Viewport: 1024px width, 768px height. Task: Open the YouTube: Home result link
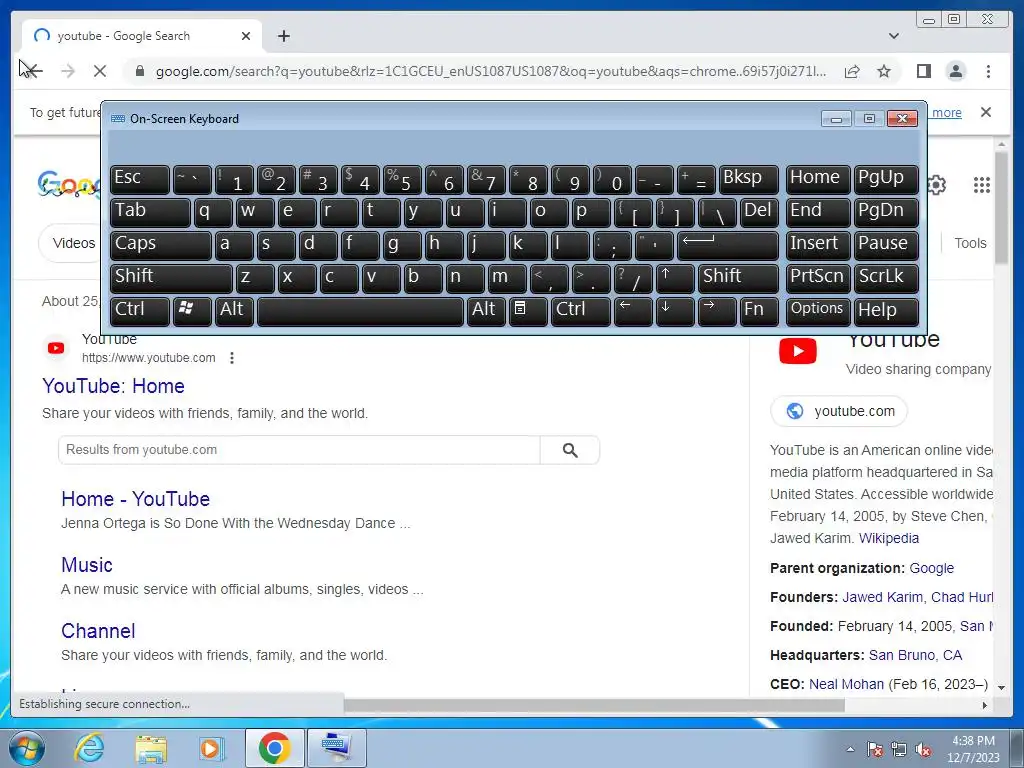coord(113,386)
